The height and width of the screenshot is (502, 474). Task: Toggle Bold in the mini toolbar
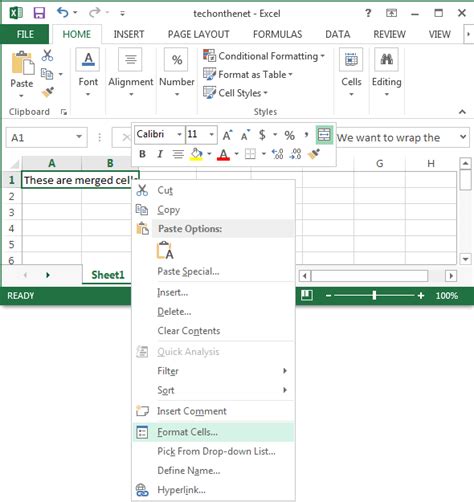[x=142, y=154]
